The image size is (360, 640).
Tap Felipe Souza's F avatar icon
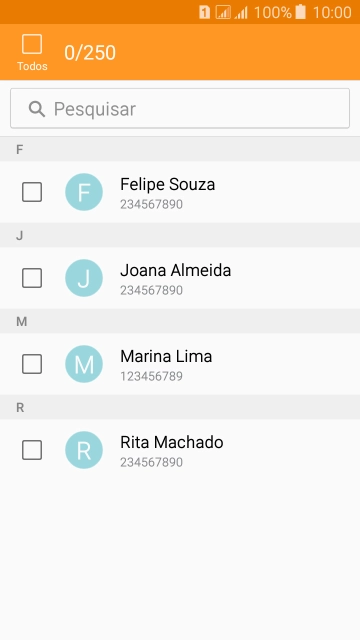click(x=84, y=192)
